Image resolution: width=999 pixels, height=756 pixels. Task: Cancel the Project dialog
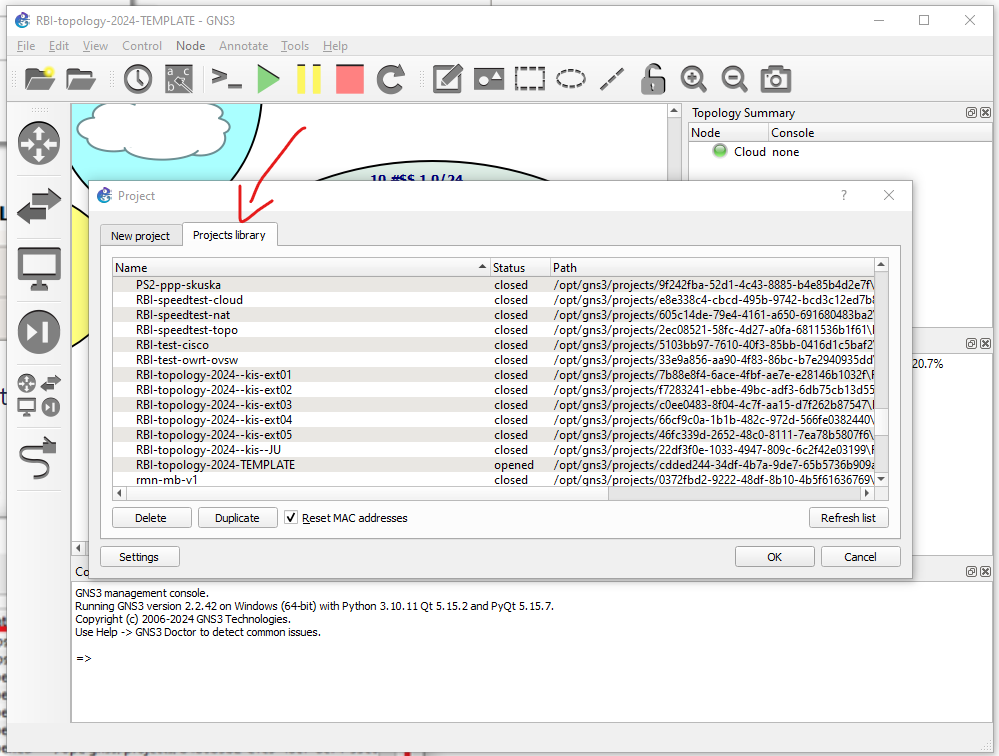(861, 557)
